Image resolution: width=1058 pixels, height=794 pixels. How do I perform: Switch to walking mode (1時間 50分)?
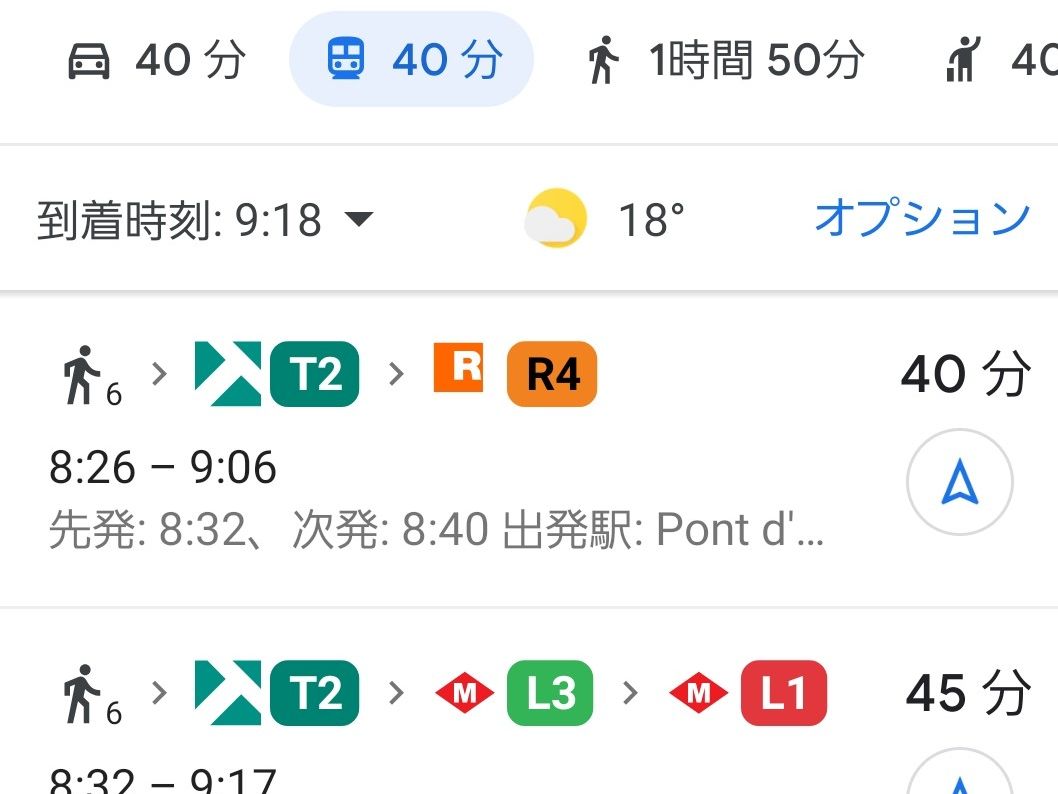tap(723, 61)
